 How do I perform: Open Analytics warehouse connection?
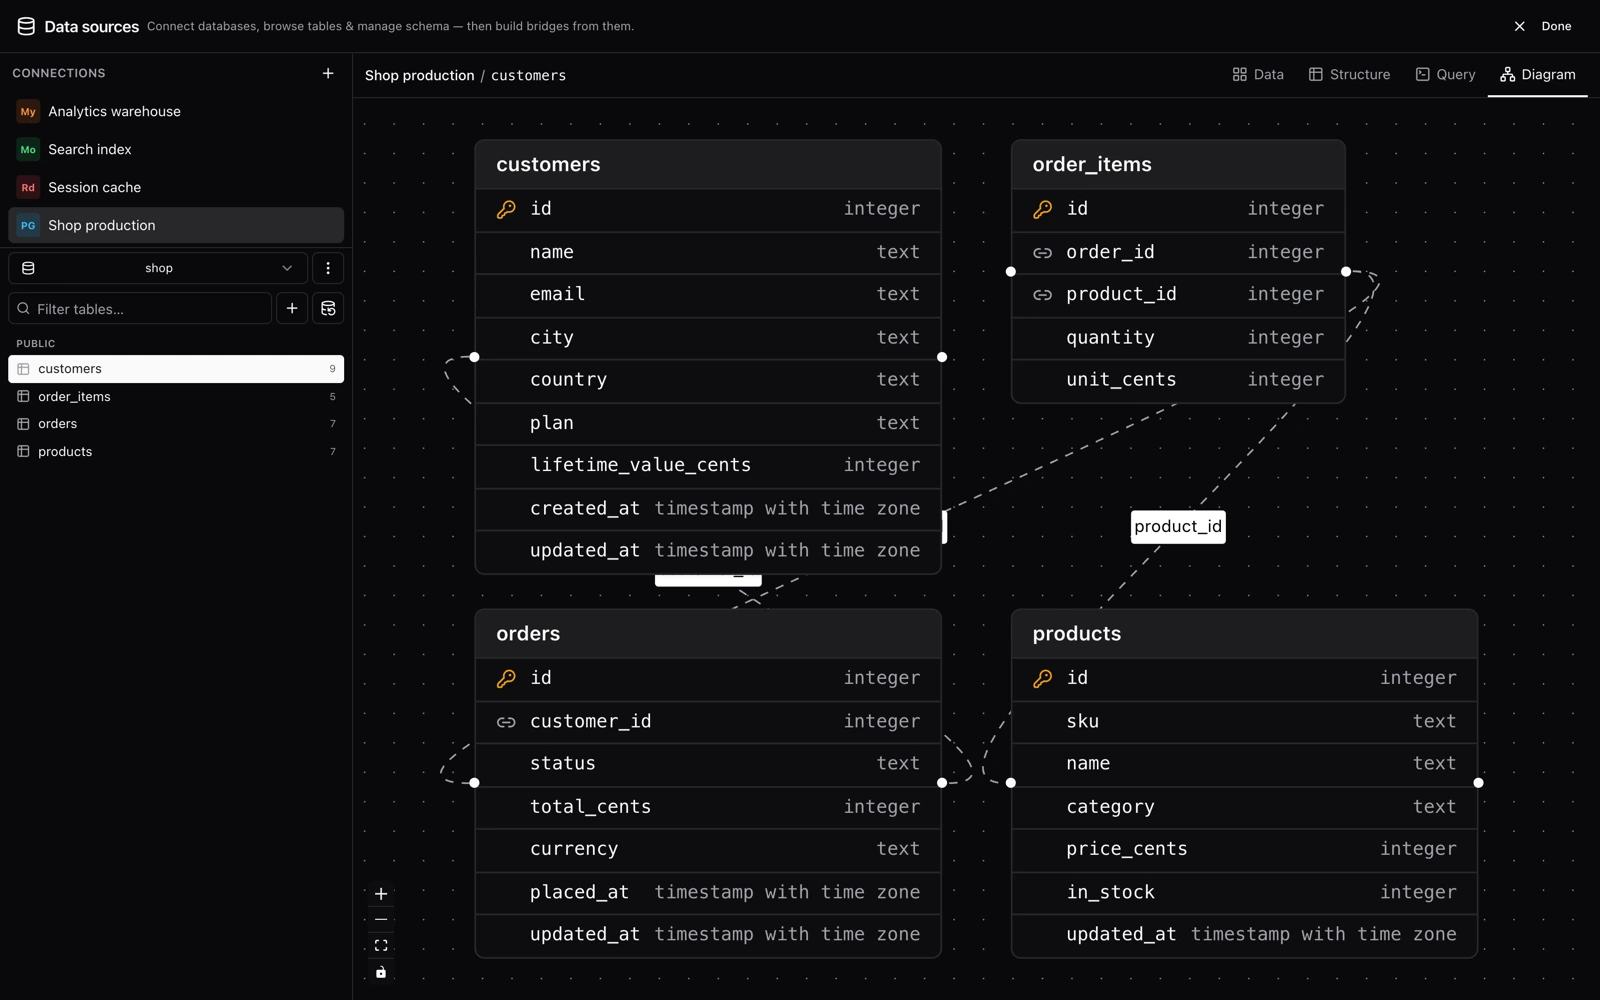coord(176,112)
